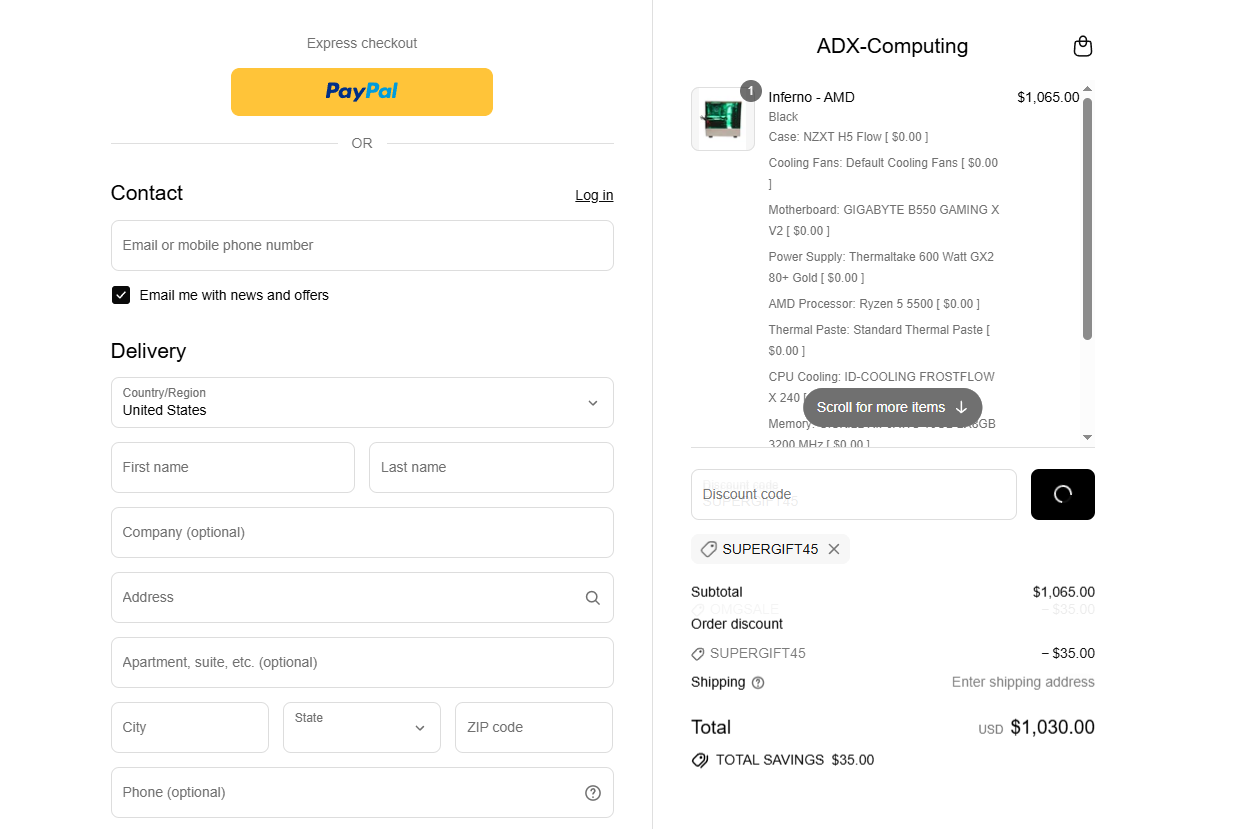Toggle the Email me with news and offers checkbox
1238x829 pixels.
[121, 295]
